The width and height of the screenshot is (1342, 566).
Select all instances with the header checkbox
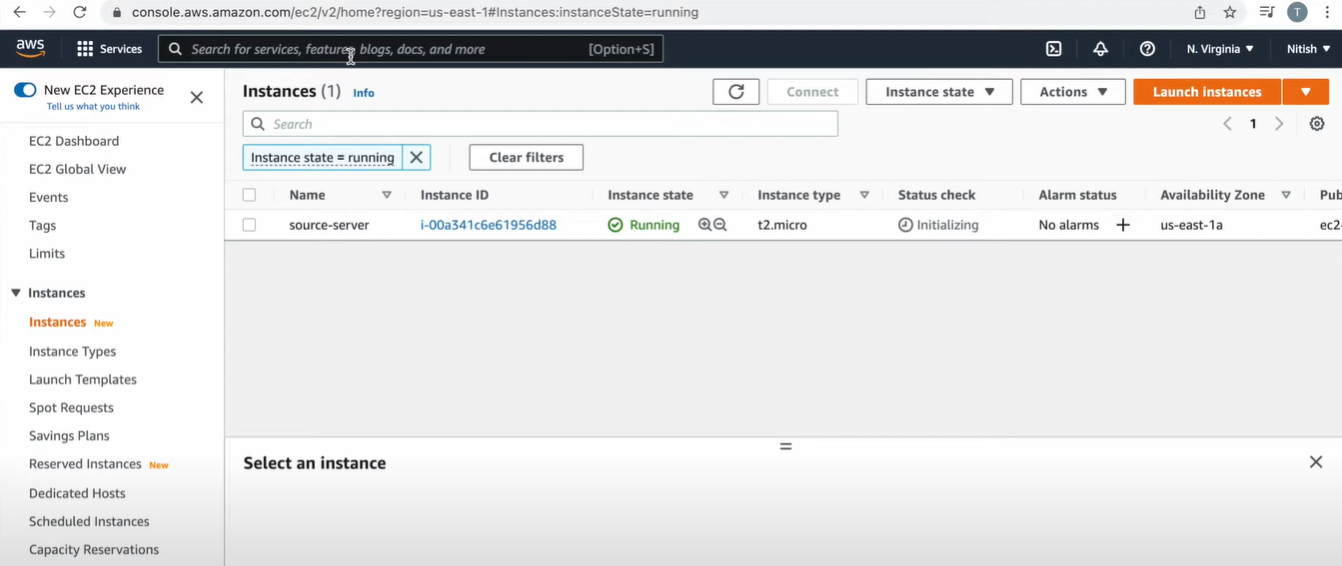[x=249, y=195]
